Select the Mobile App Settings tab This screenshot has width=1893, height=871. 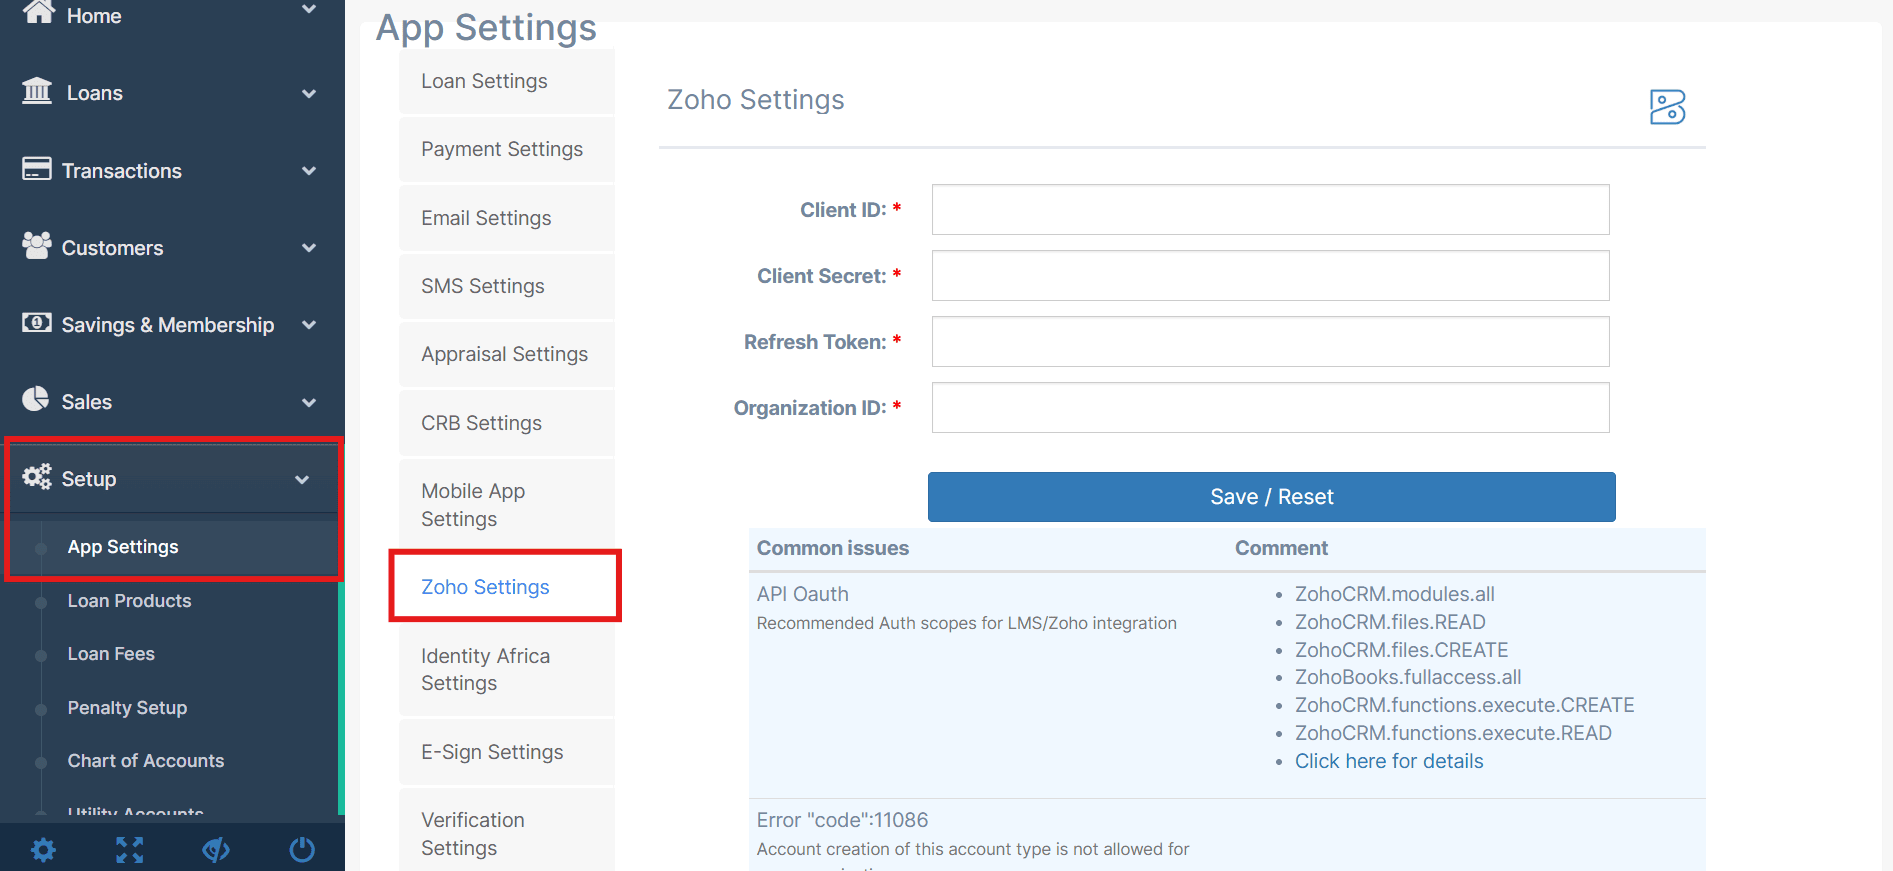coord(507,505)
